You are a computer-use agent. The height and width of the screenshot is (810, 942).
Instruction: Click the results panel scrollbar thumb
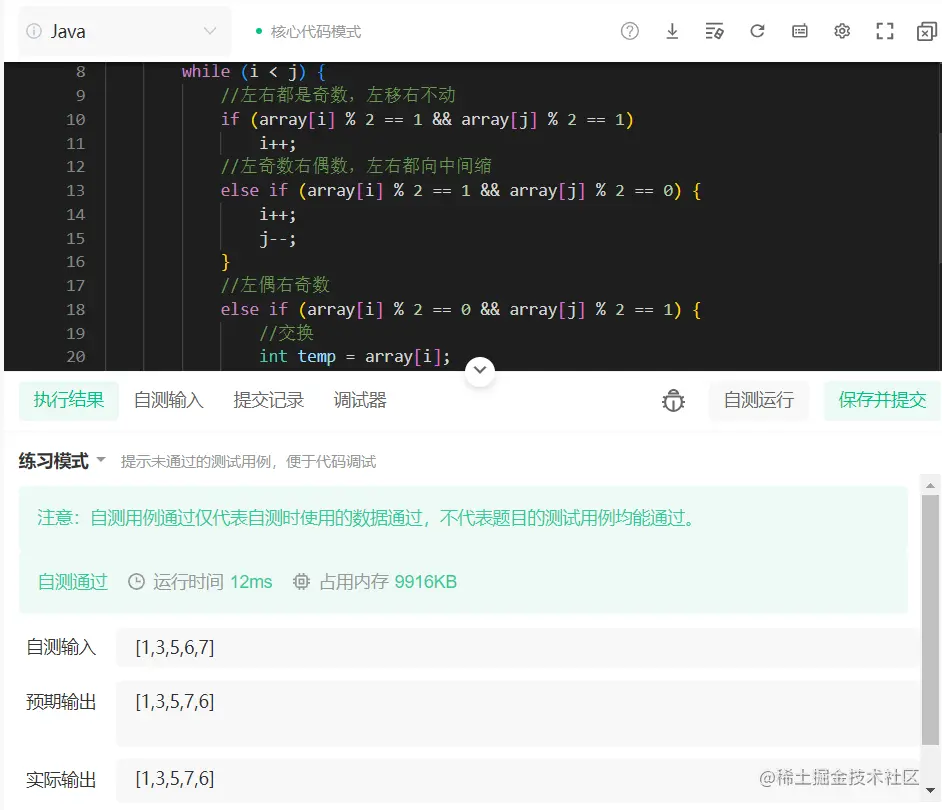(x=930, y=620)
